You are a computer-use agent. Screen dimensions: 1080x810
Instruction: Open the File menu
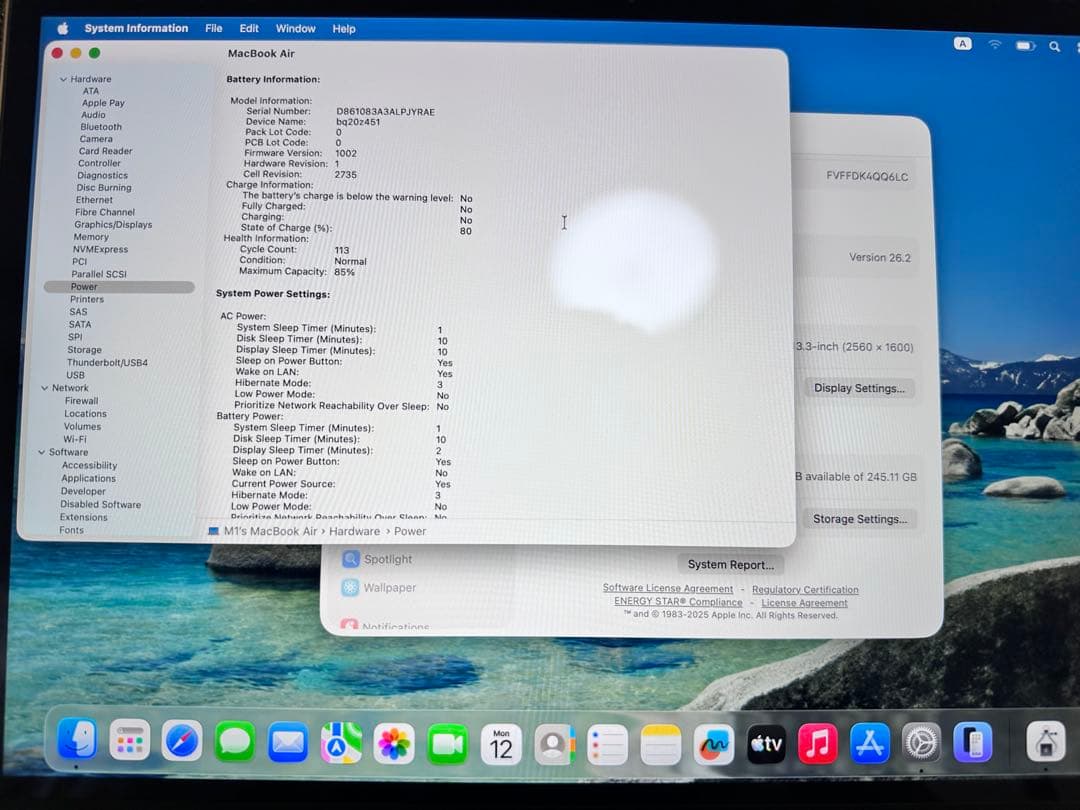213,28
